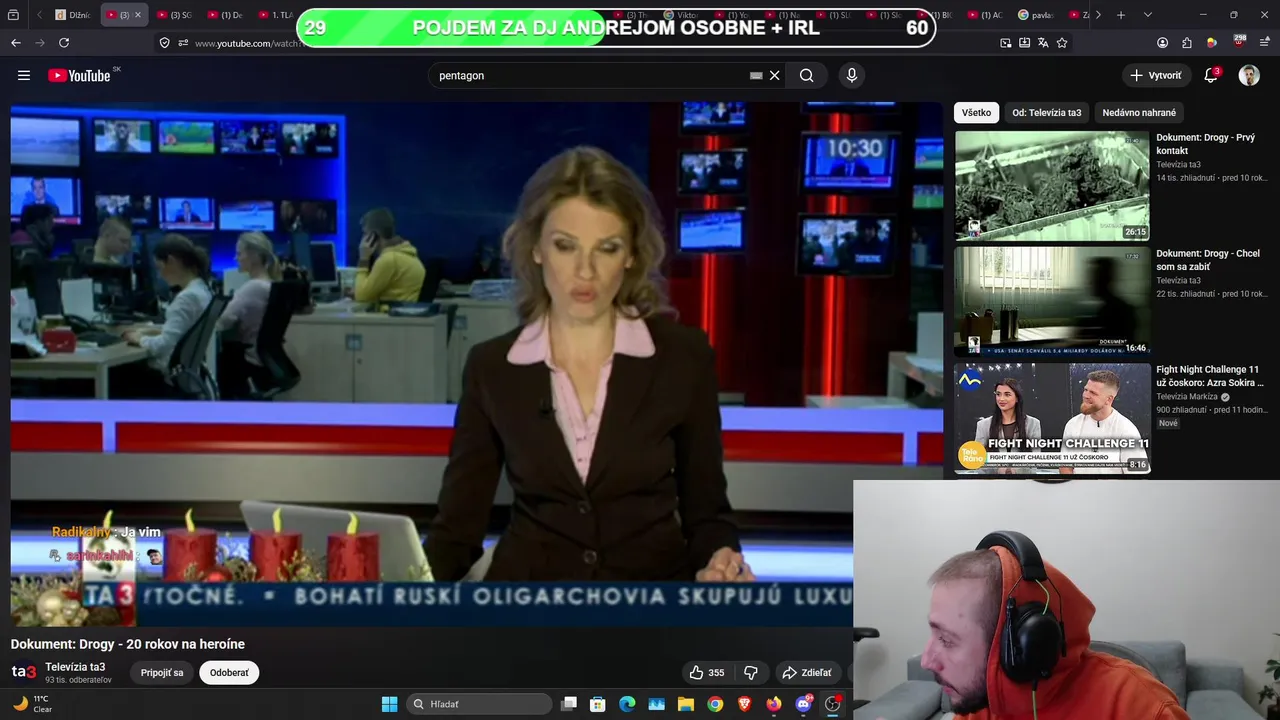The image size is (1280, 720).
Task: Bookmark this page with the star
Action: tap(1062, 43)
